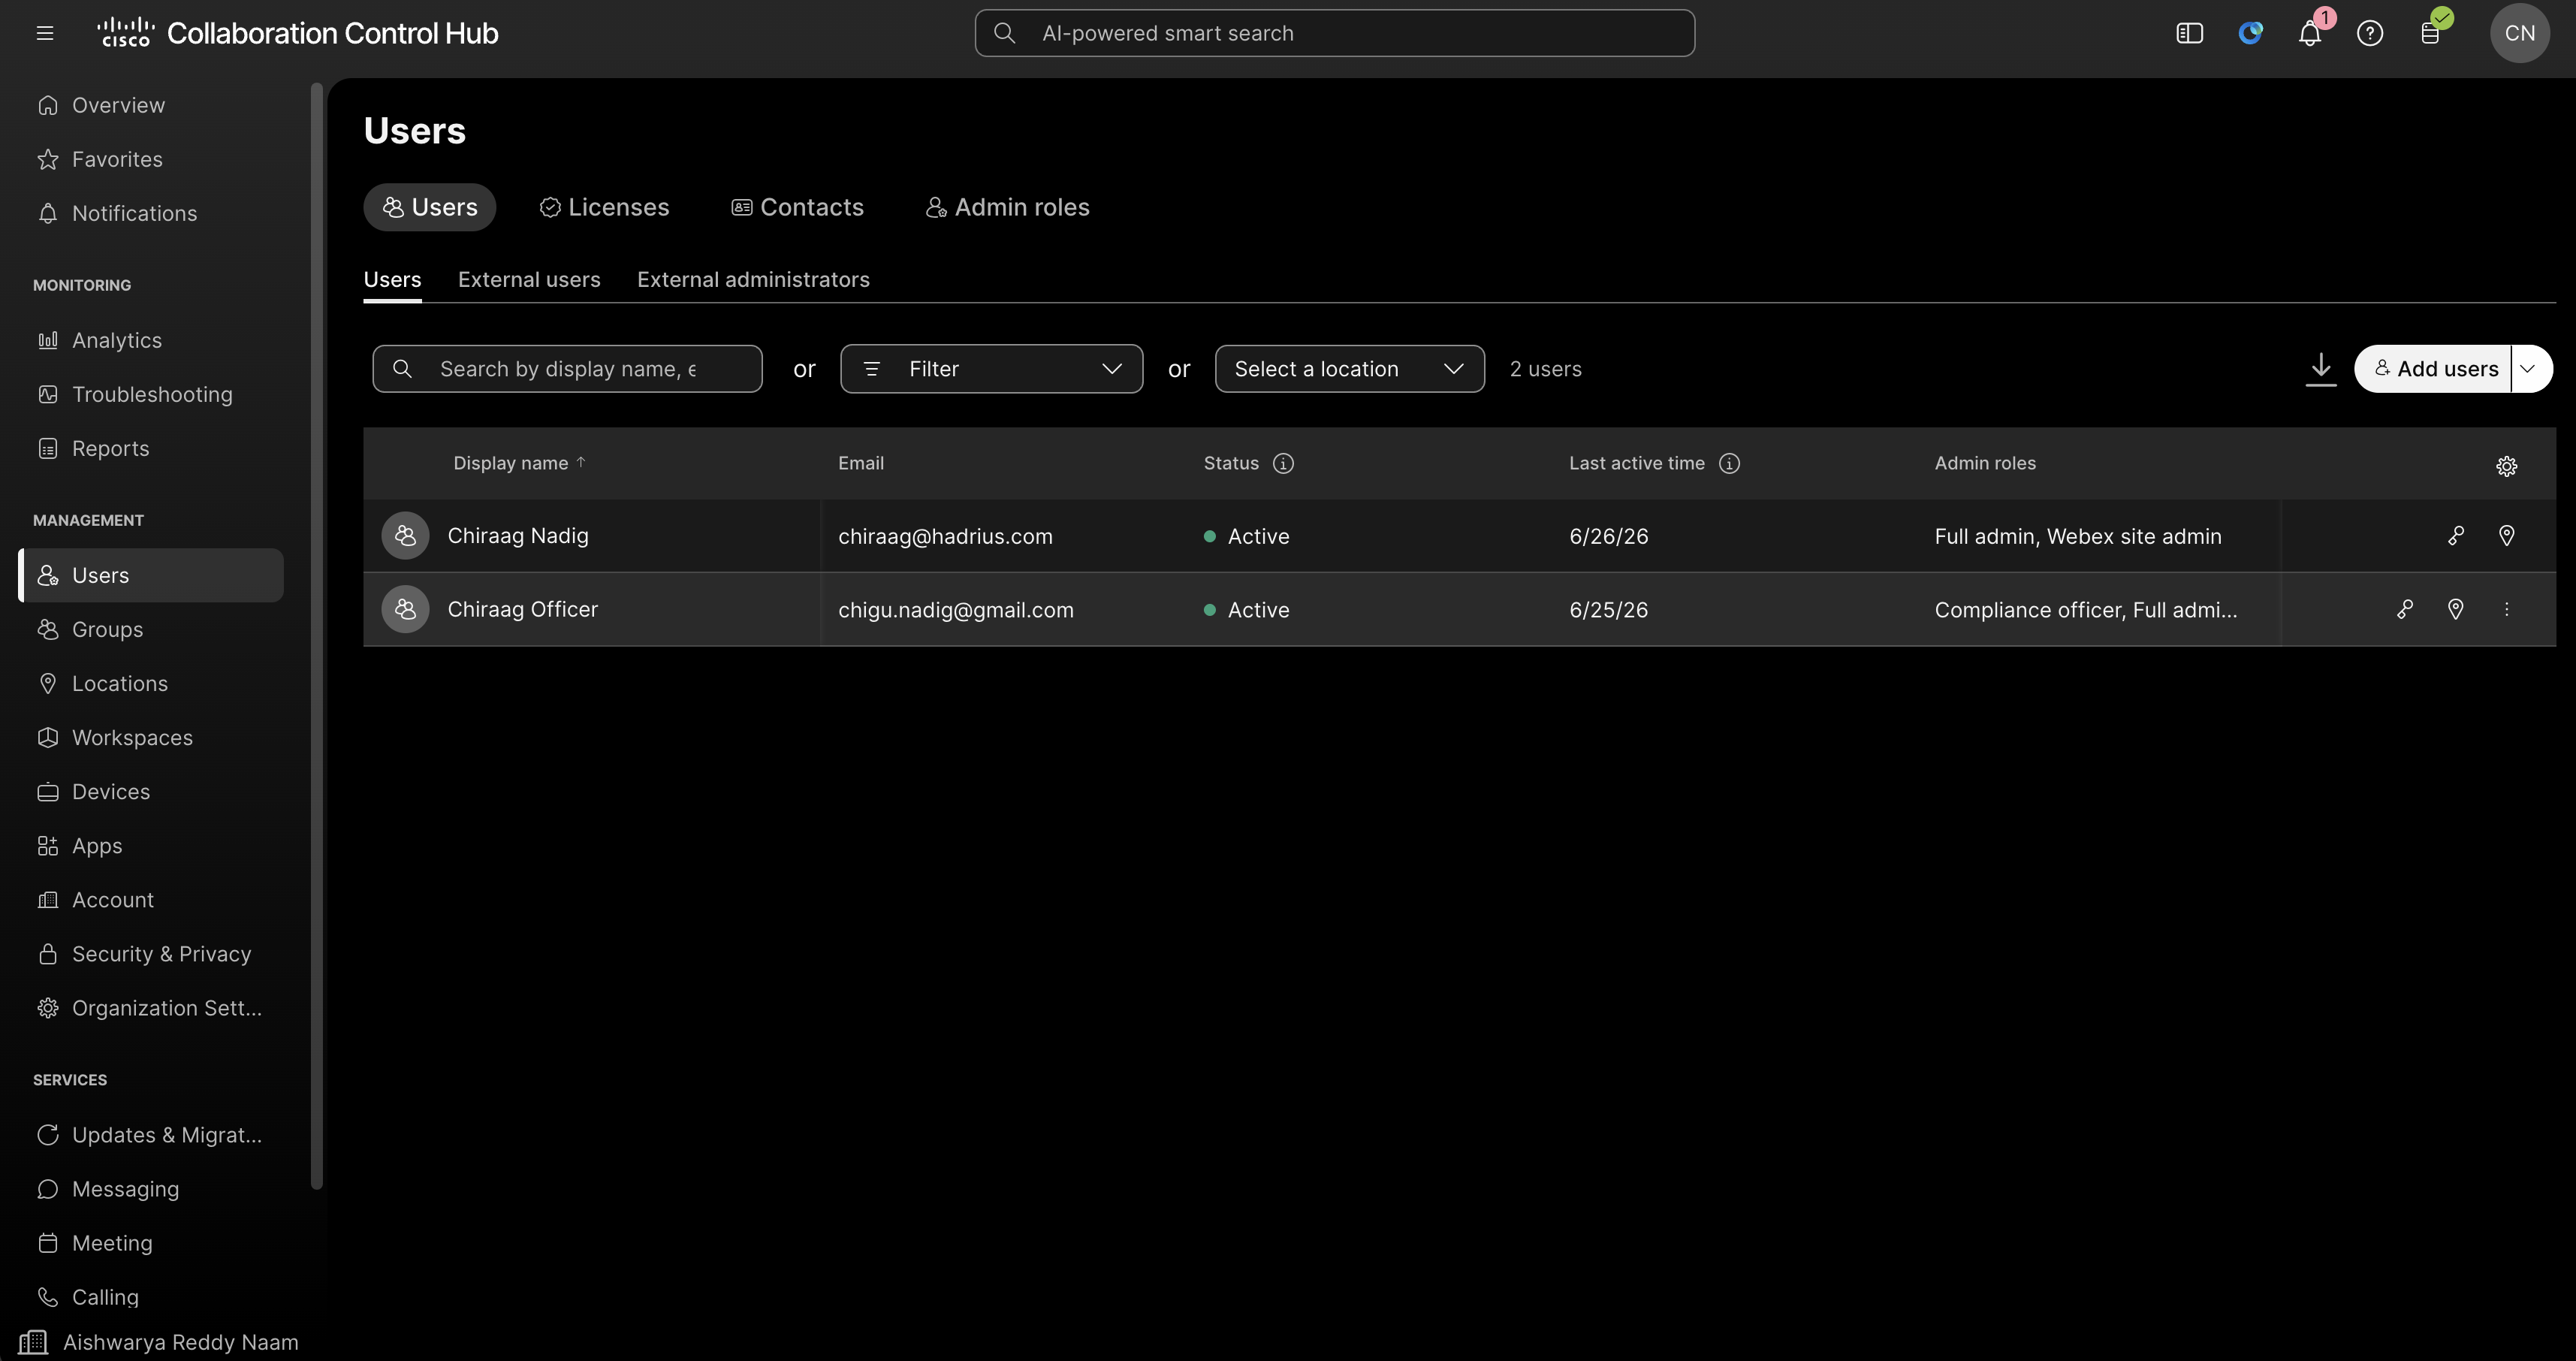Viewport: 2576px width, 1361px height.
Task: Switch to External users sub-tab
Action: (x=529, y=279)
